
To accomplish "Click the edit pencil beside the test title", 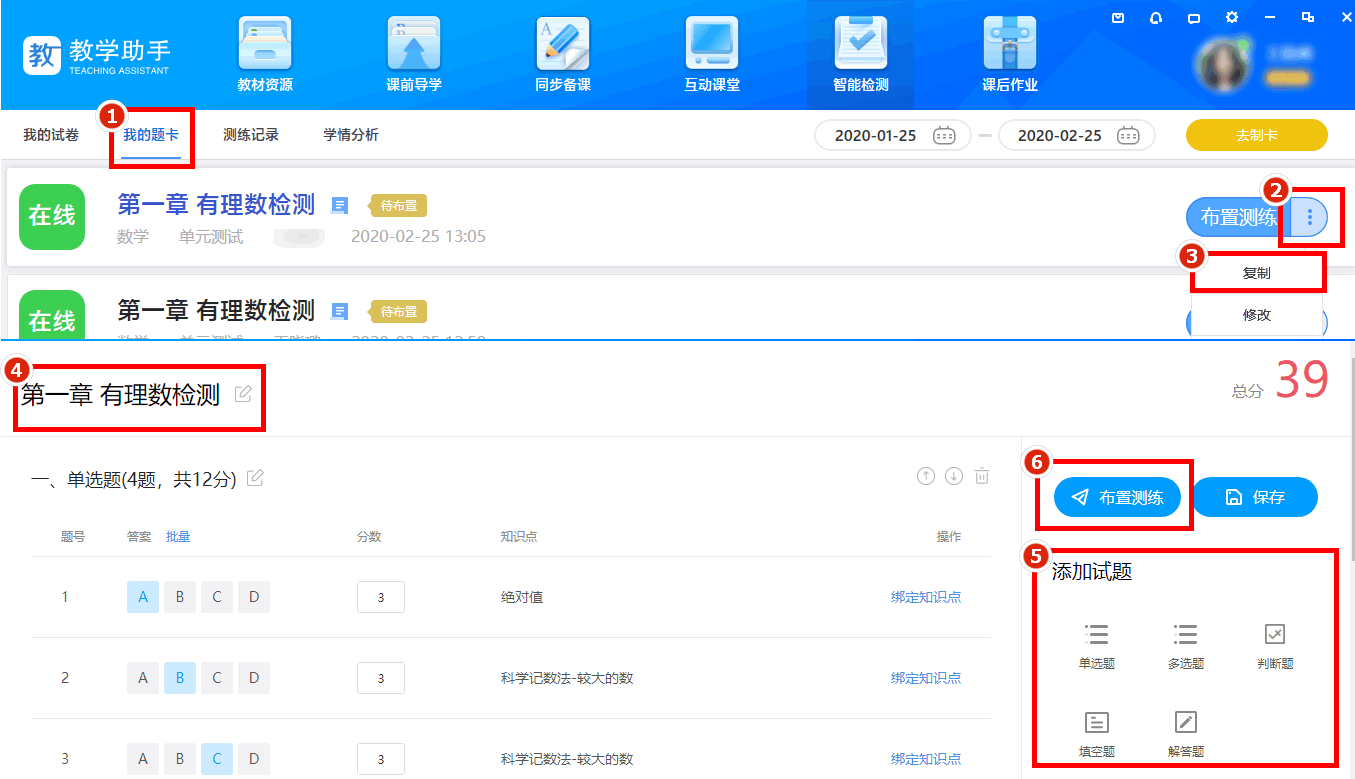I will 243,394.
